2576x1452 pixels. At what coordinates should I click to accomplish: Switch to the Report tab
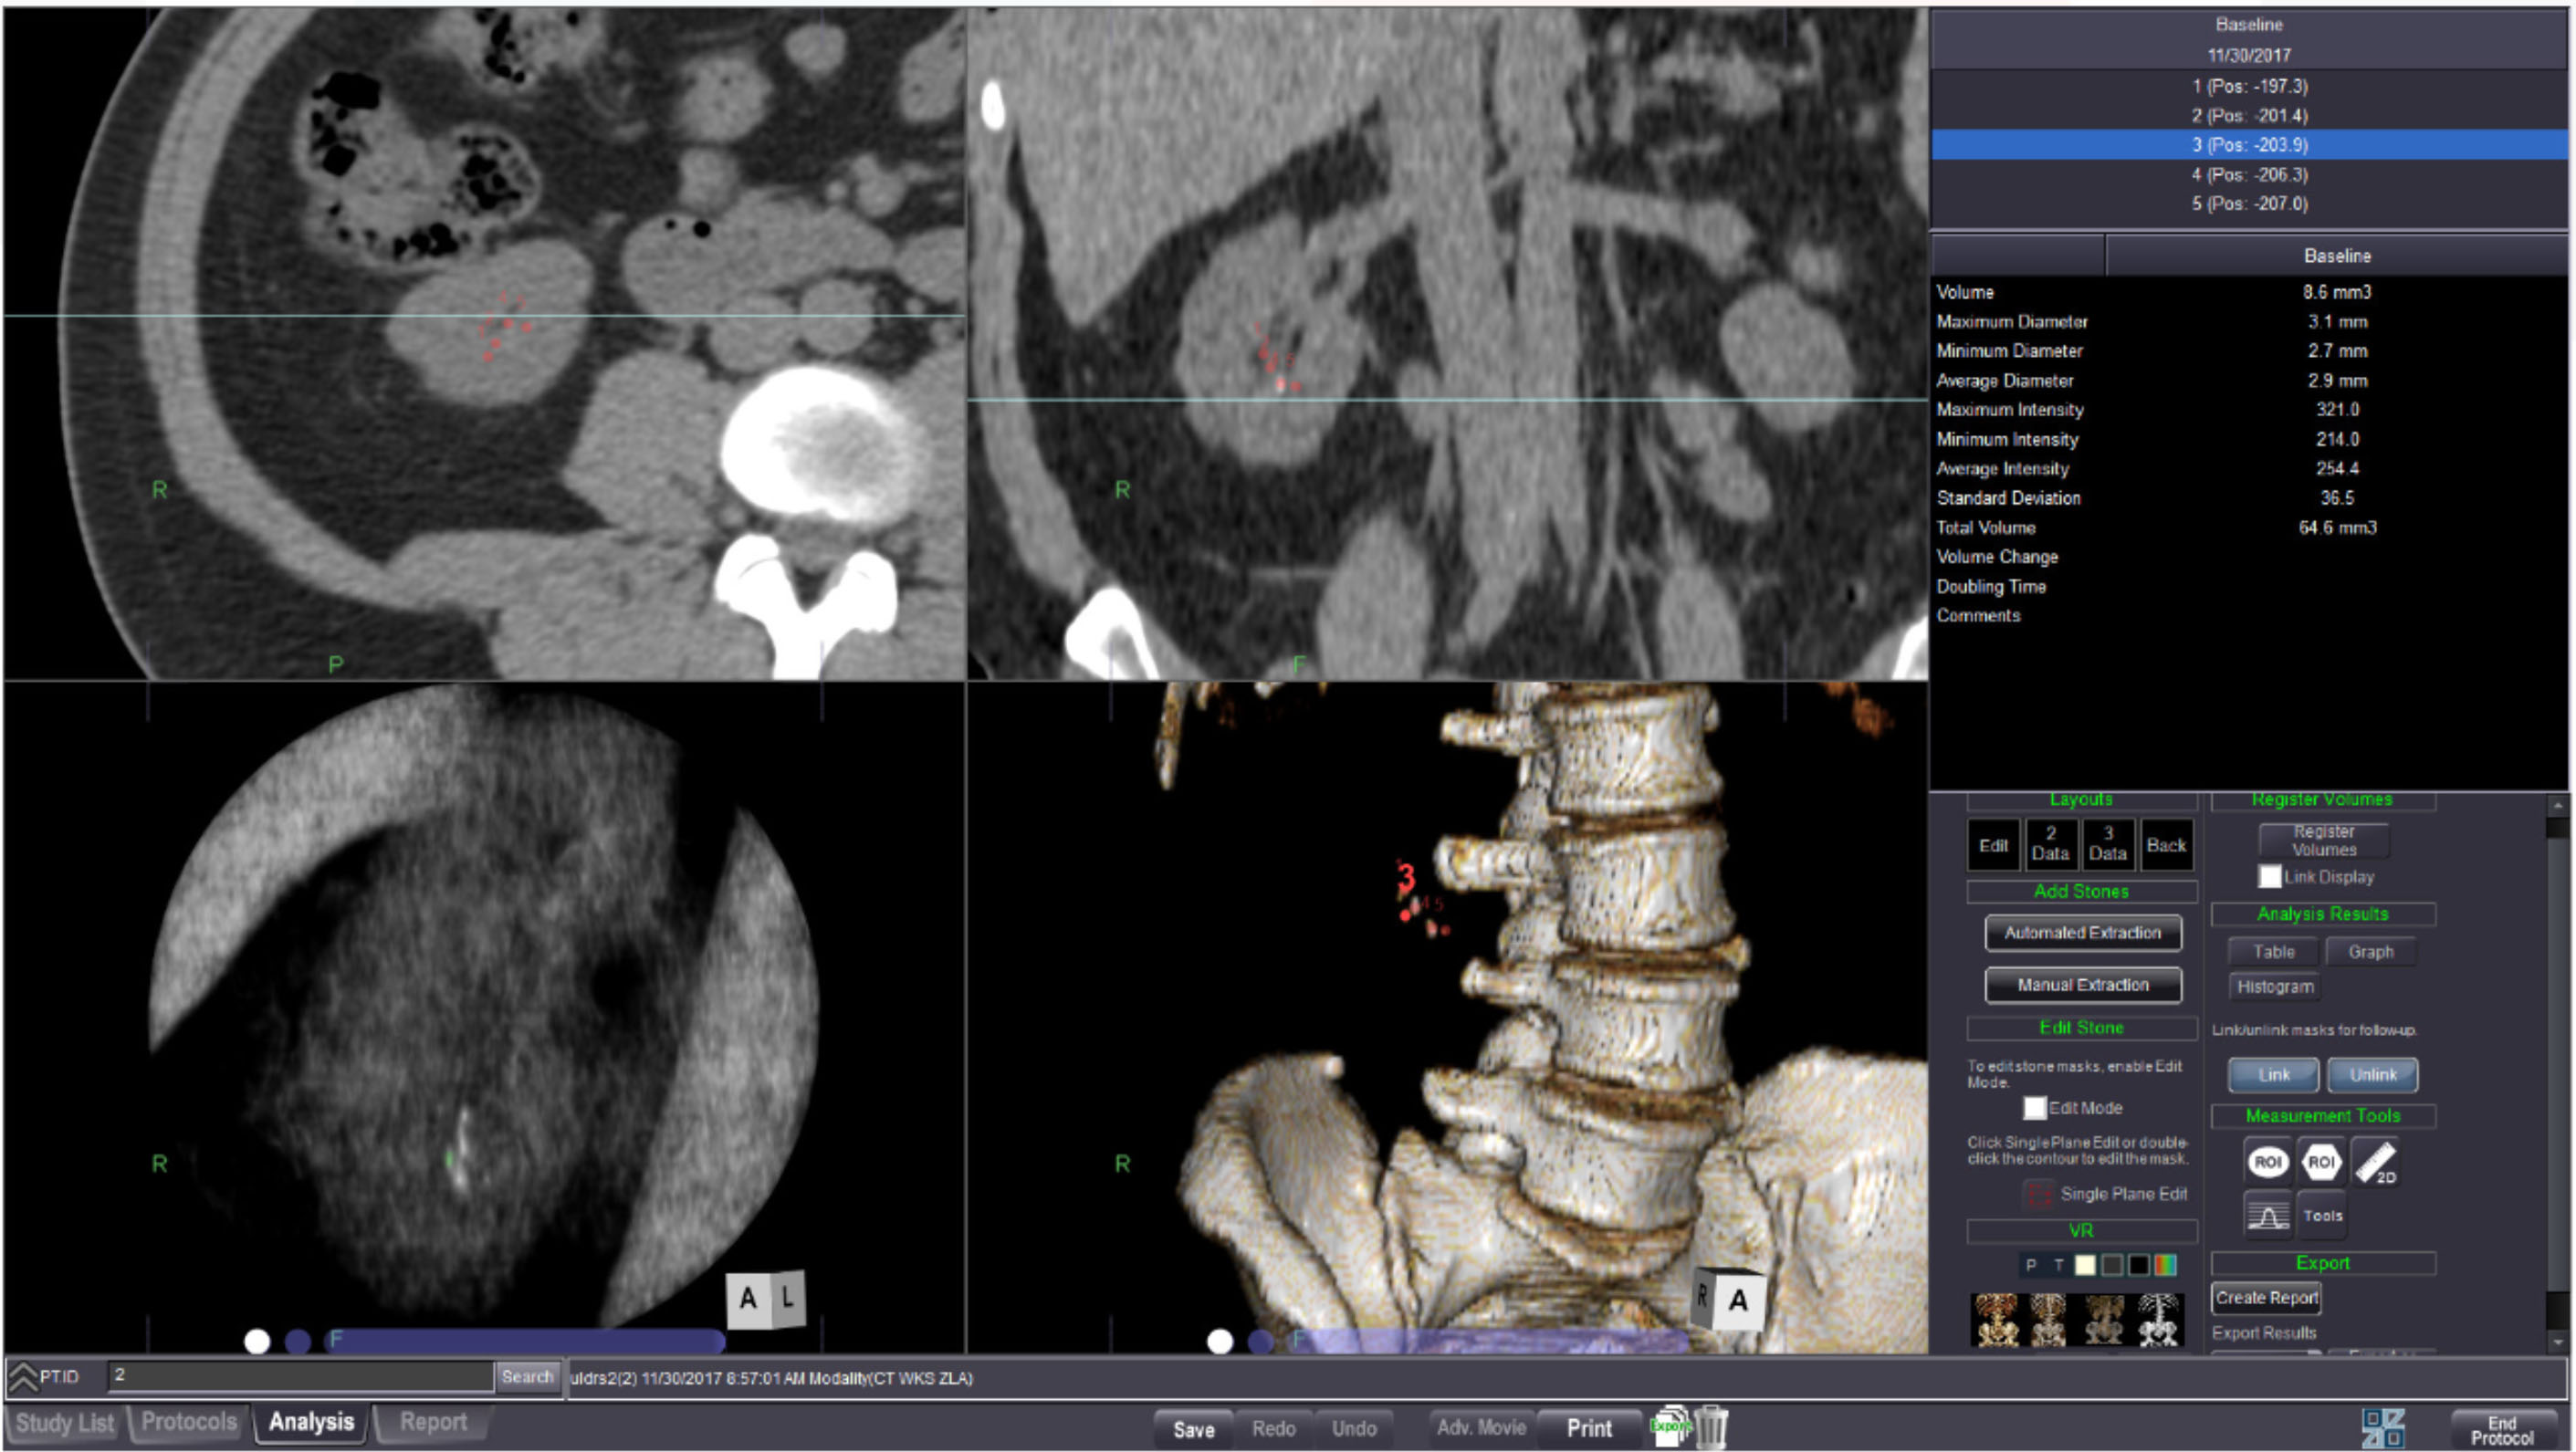[432, 1422]
